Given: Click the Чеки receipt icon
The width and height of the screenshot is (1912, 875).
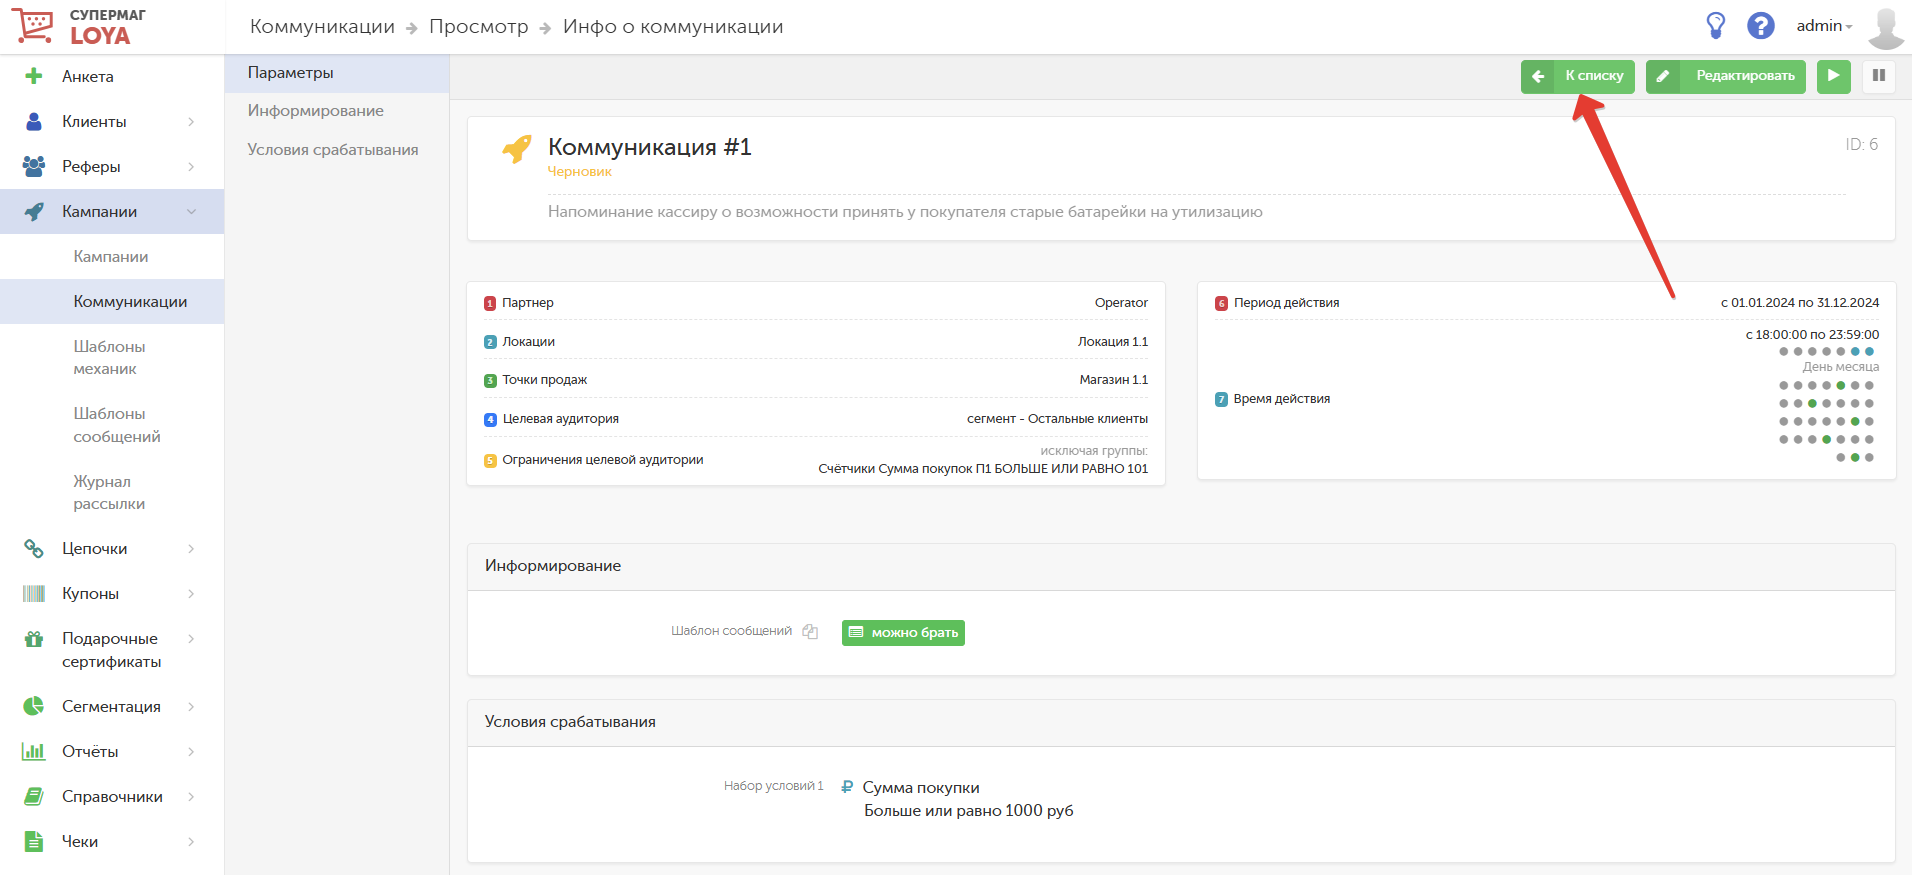Looking at the screenshot, I should coord(34,841).
